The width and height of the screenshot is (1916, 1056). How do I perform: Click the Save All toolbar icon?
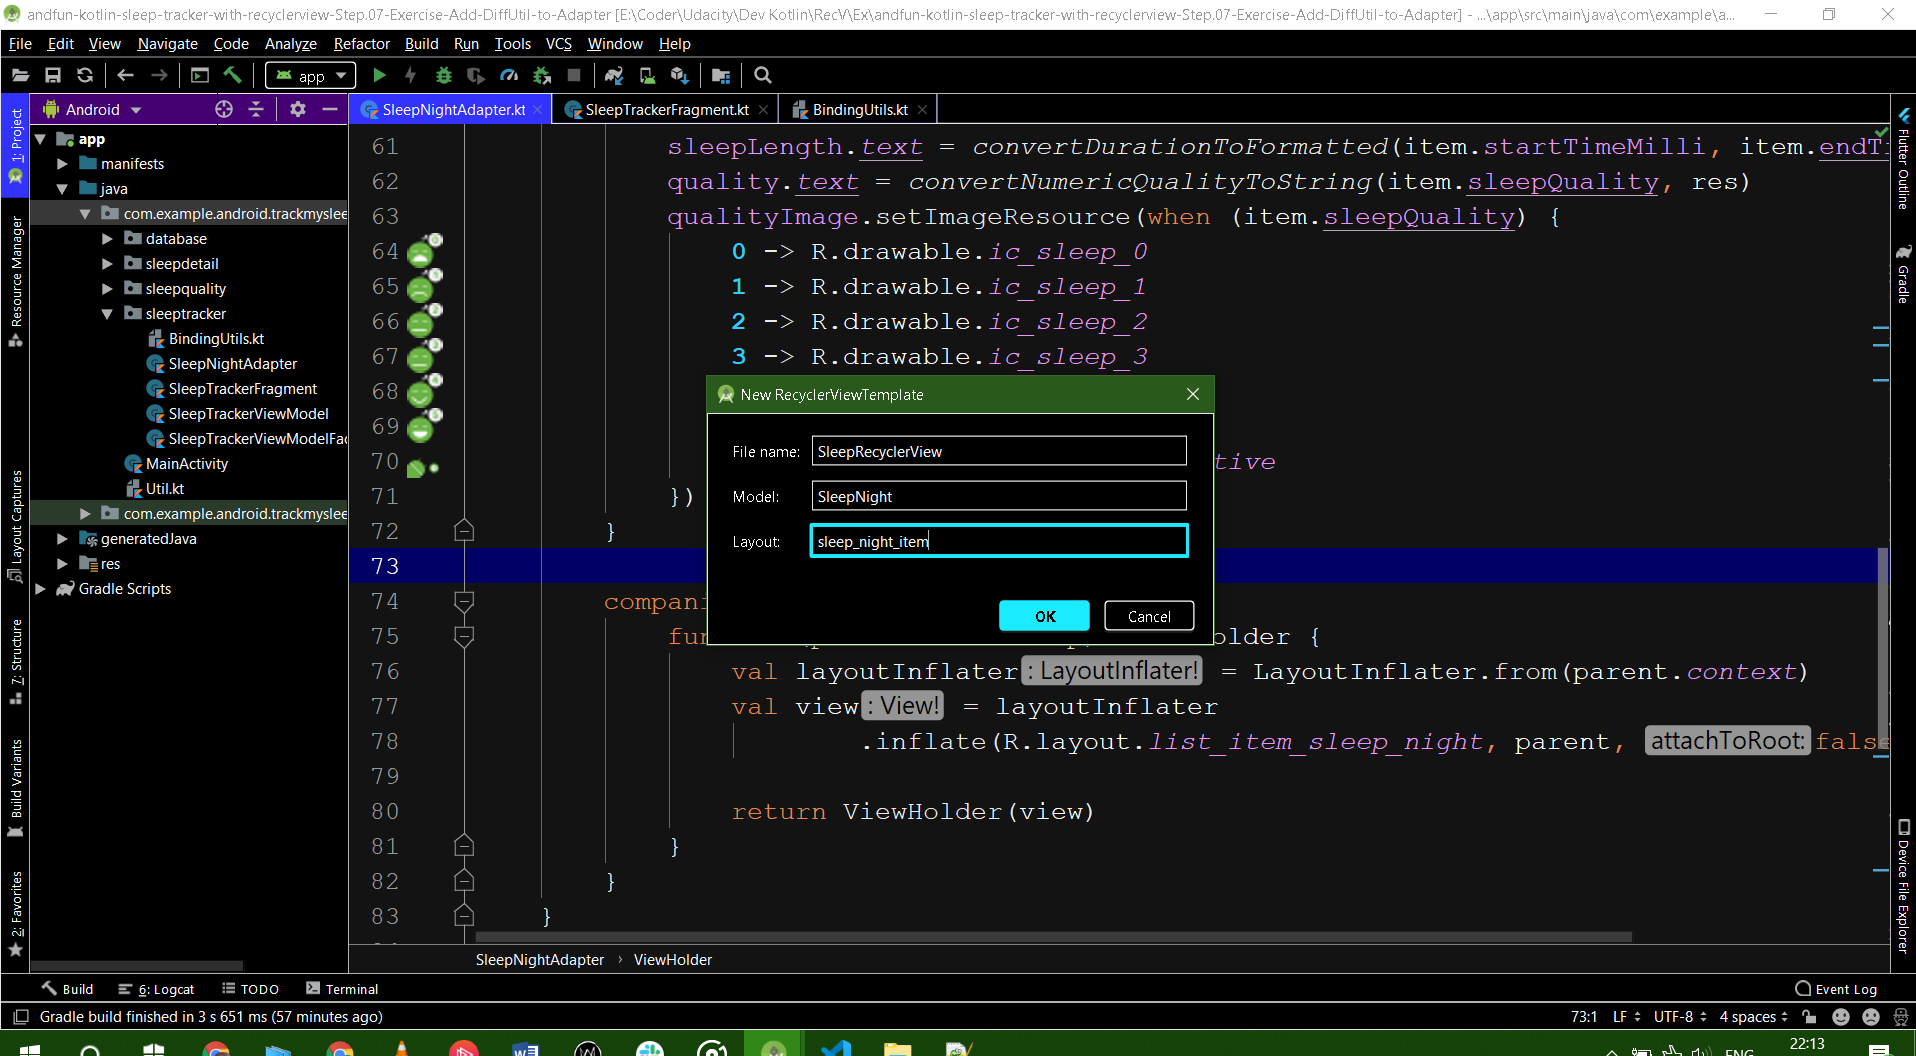coord(53,75)
